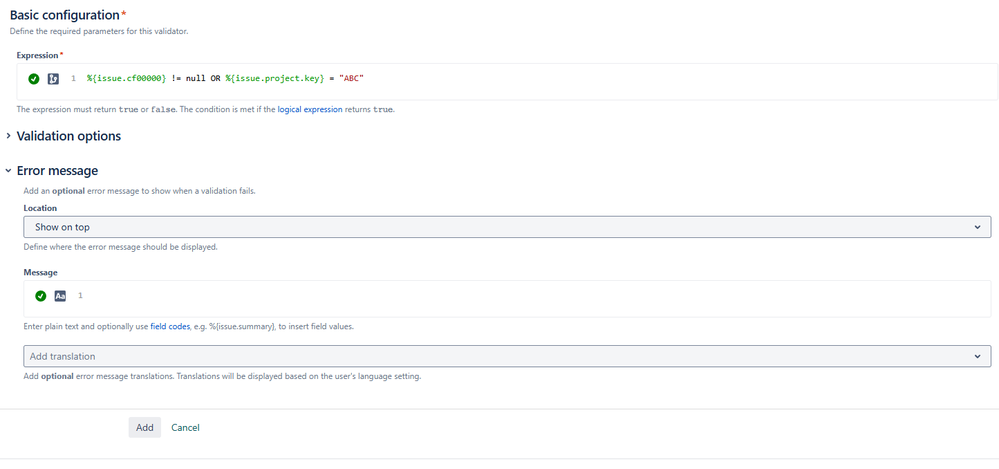Click the Validation options heading text

coord(69,136)
